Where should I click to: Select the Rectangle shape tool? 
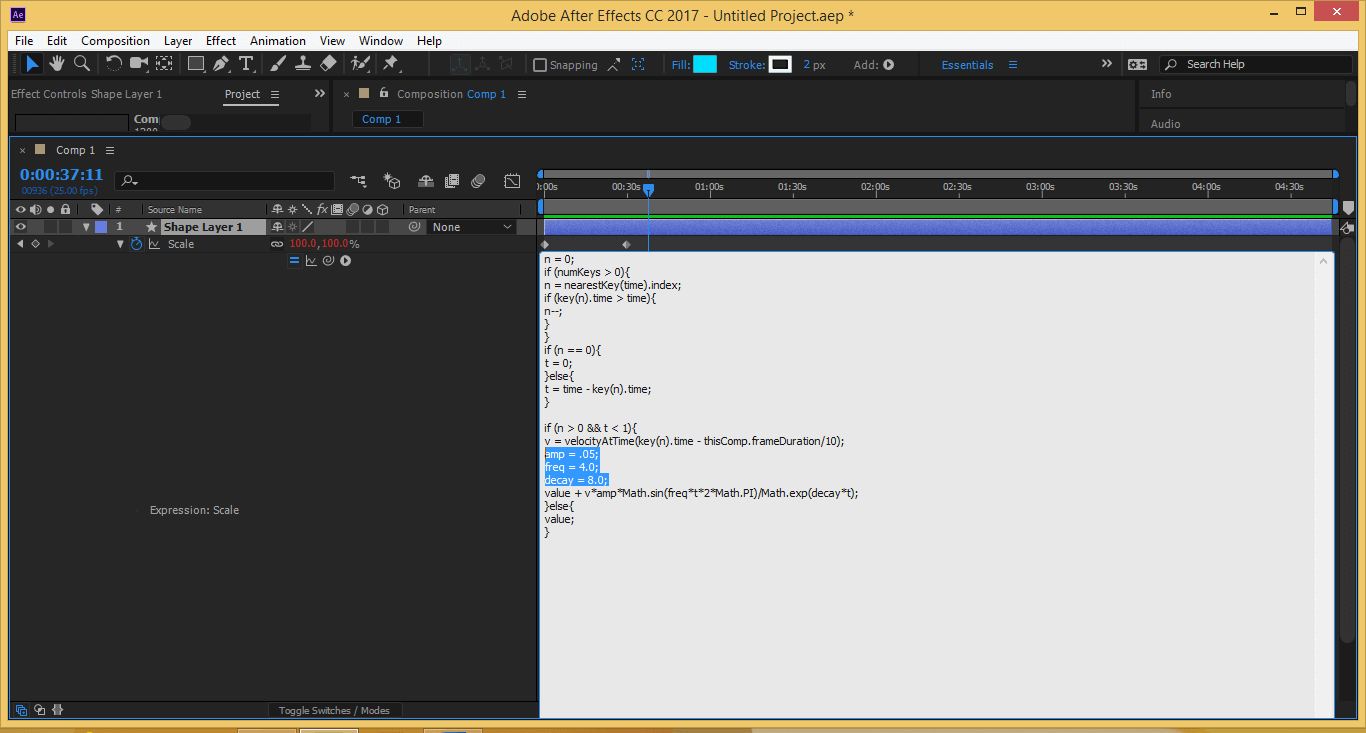[x=196, y=64]
